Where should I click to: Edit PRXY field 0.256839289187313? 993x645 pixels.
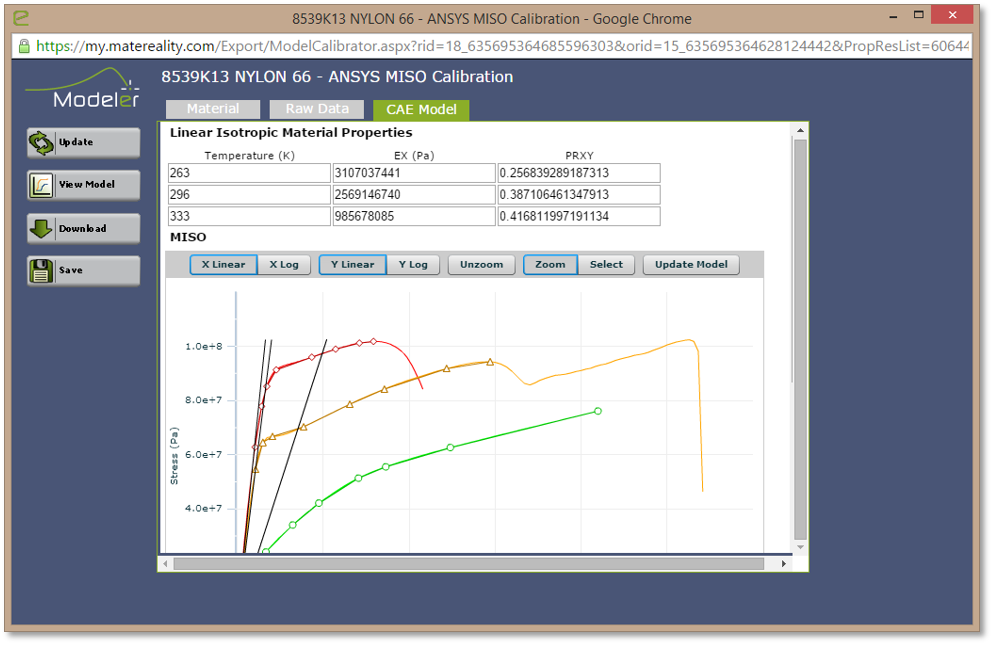click(579, 173)
